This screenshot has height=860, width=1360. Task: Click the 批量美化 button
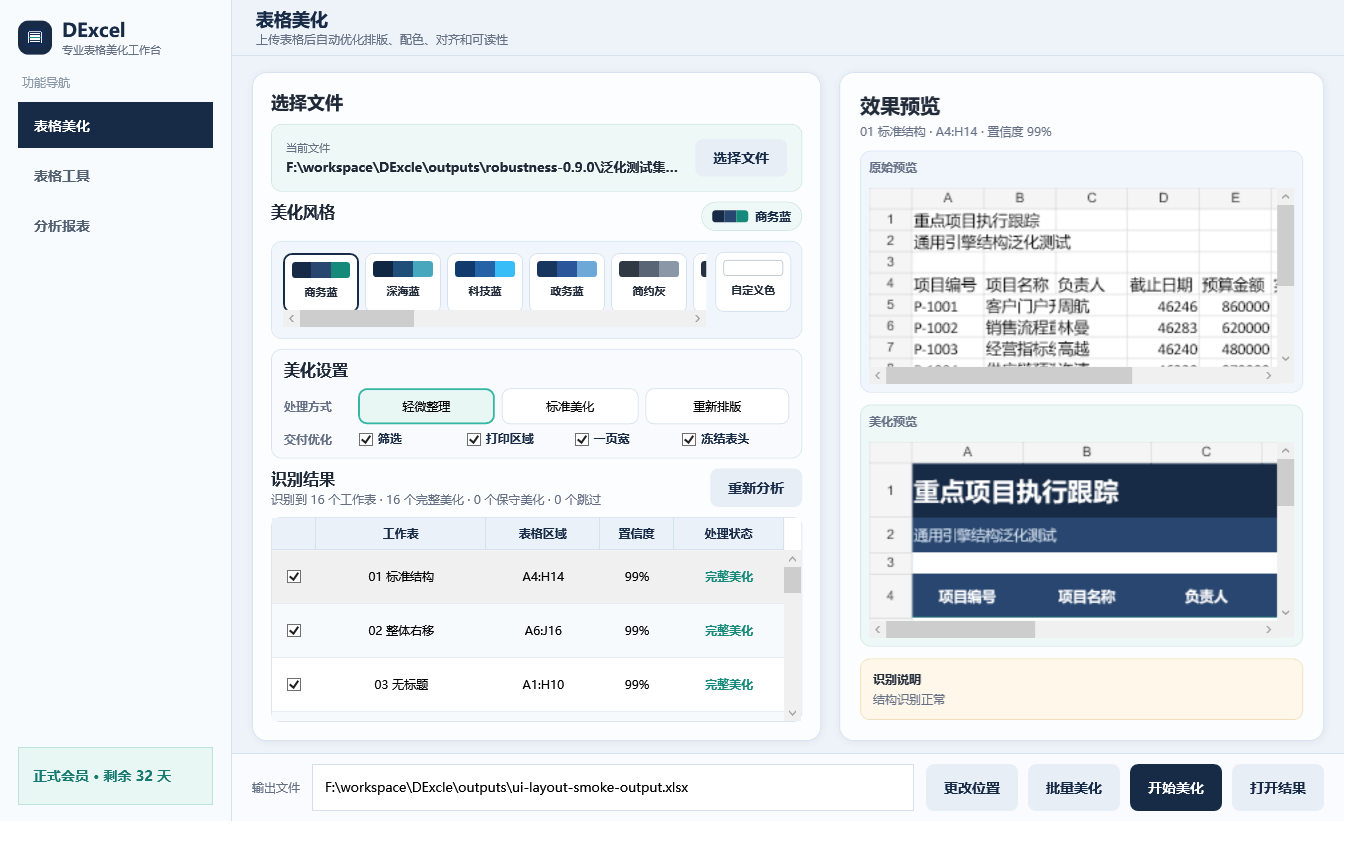click(1074, 788)
